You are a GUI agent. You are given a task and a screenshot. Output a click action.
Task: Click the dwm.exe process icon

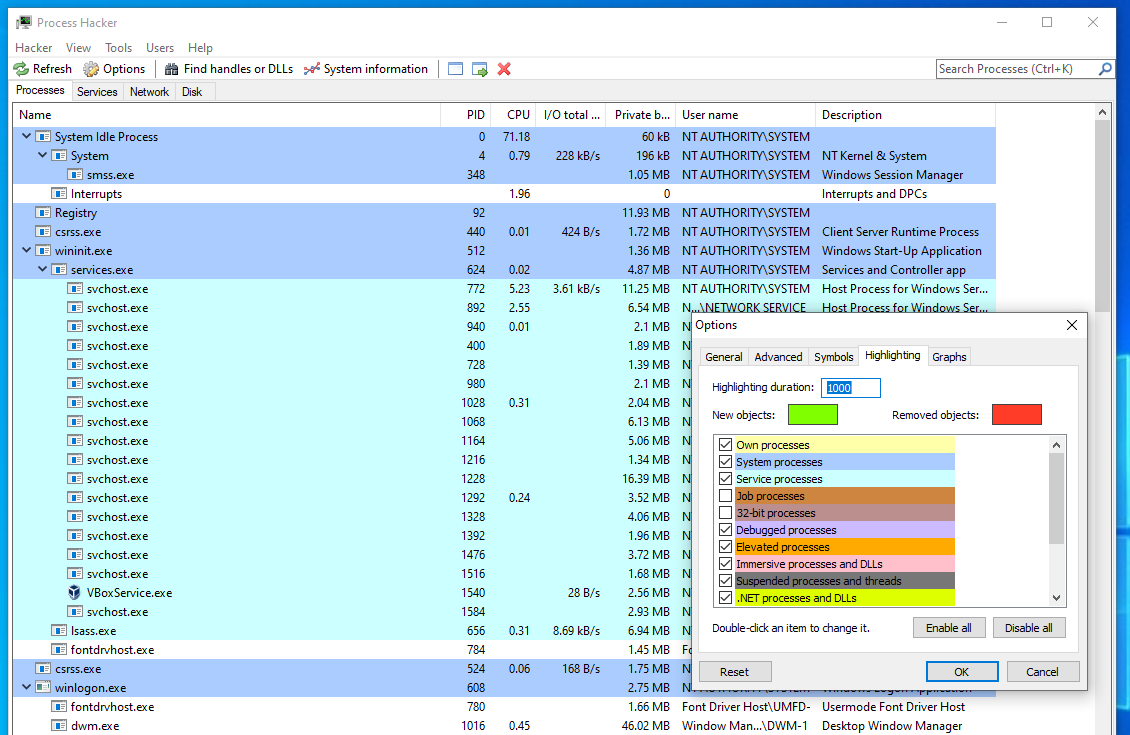[59, 726]
